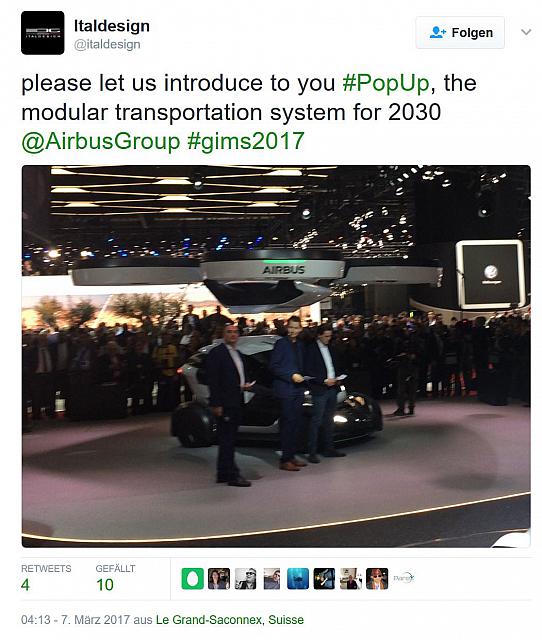
Task: Click the blue underwater liker avatar
Action: 298,578
